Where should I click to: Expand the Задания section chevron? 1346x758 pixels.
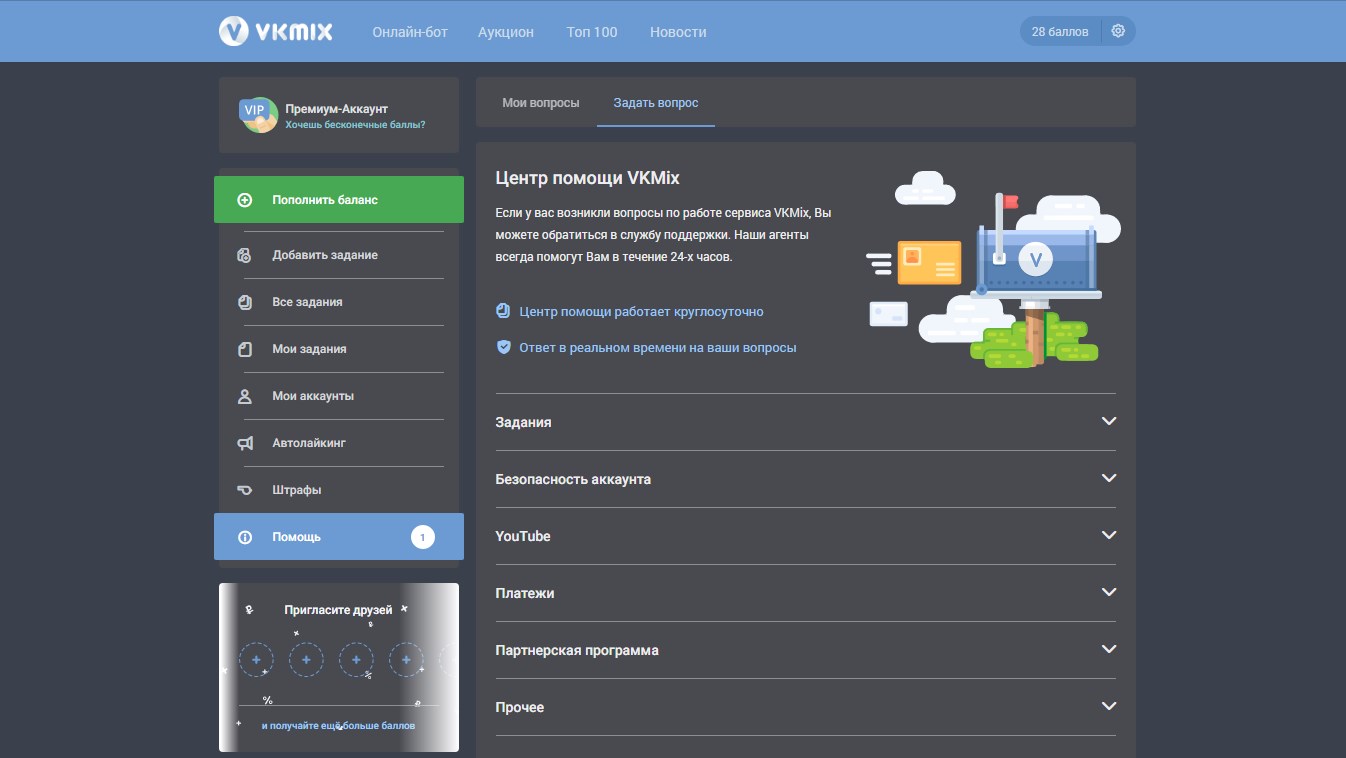(x=1108, y=421)
